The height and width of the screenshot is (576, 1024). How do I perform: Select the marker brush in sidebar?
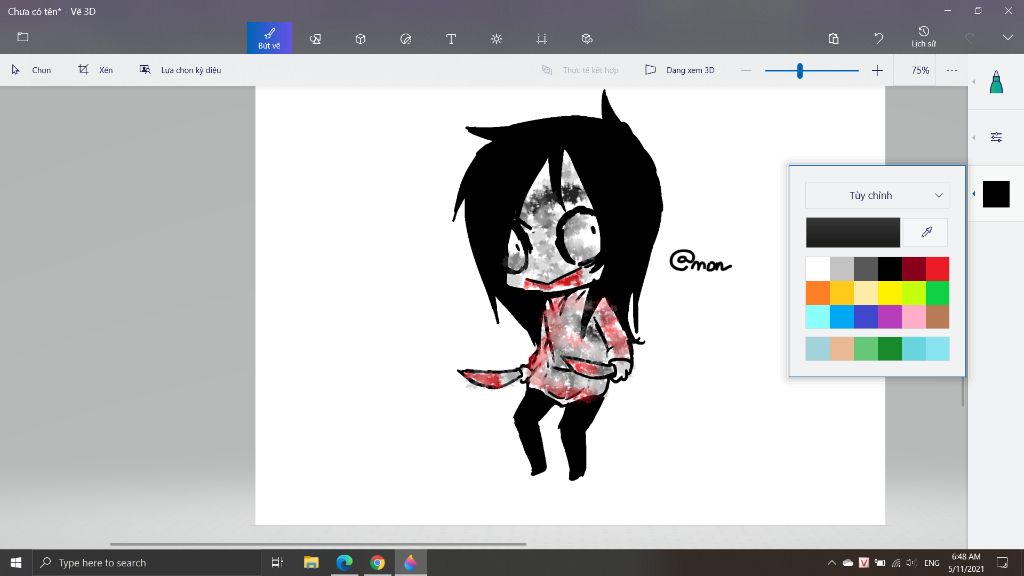(996, 82)
